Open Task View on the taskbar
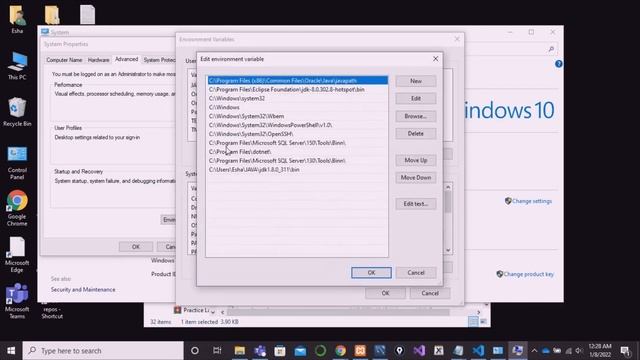This screenshot has width=640, height=360. pyautogui.click(x=217, y=351)
